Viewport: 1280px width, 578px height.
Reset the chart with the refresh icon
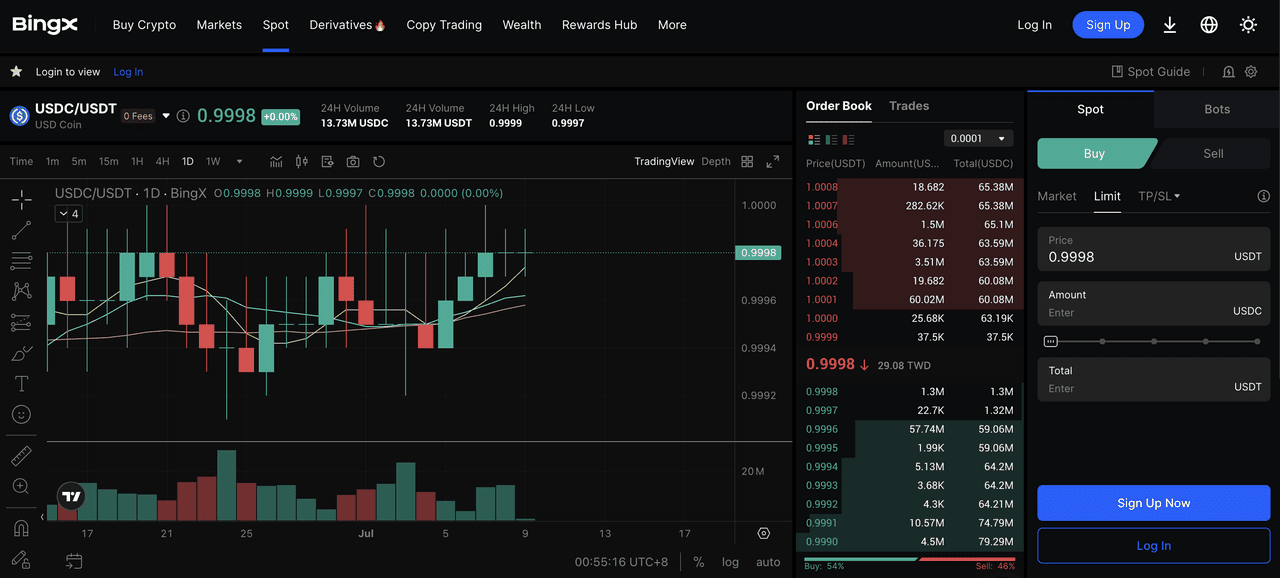(x=379, y=162)
